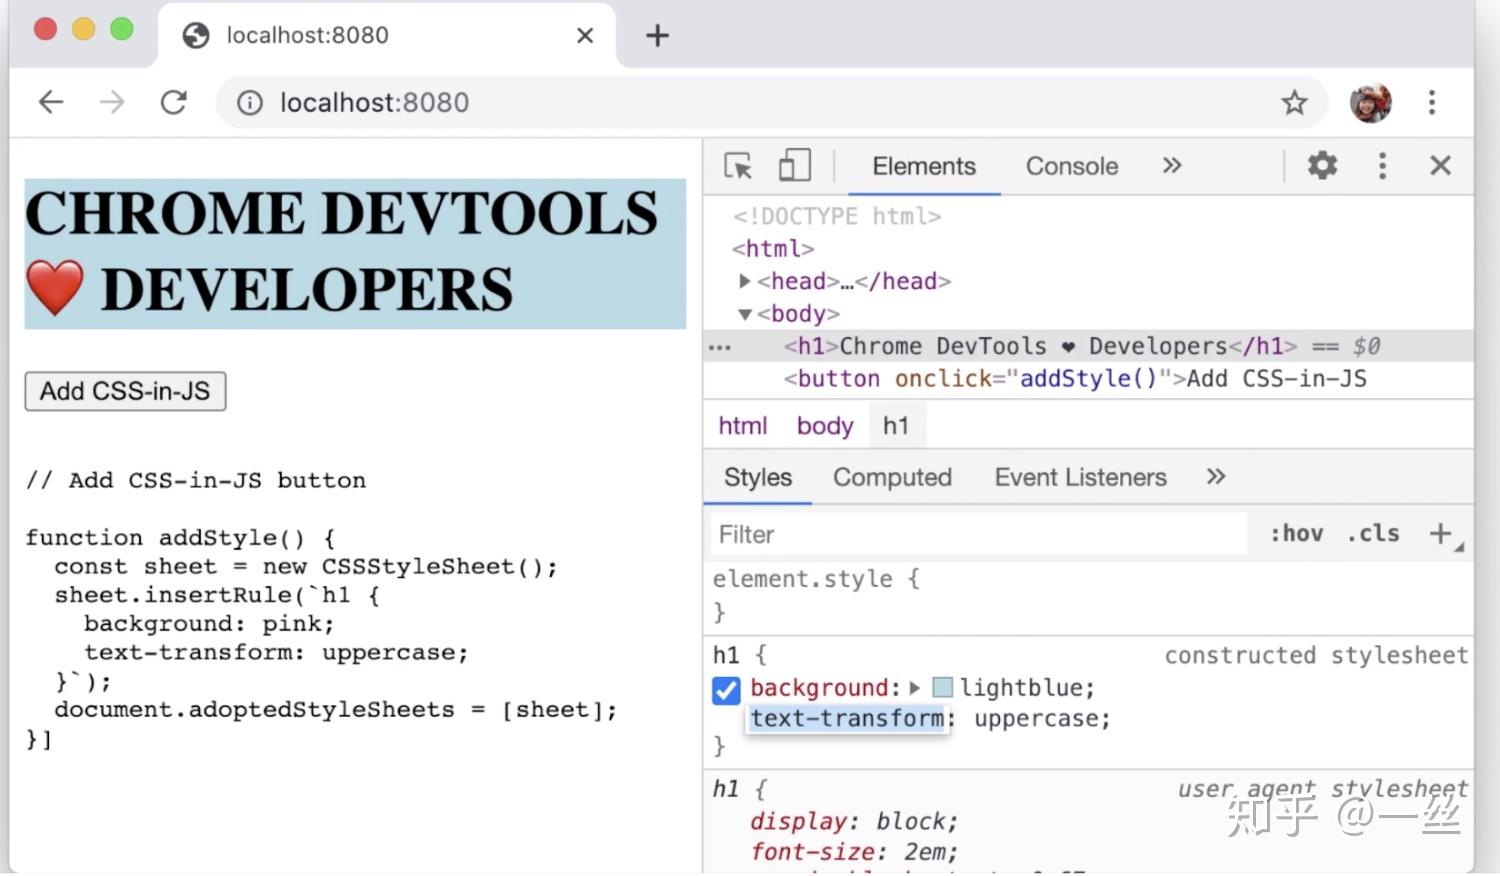Open the lightblue color swatch picker
The height and width of the screenshot is (876, 1500).
[942, 688]
